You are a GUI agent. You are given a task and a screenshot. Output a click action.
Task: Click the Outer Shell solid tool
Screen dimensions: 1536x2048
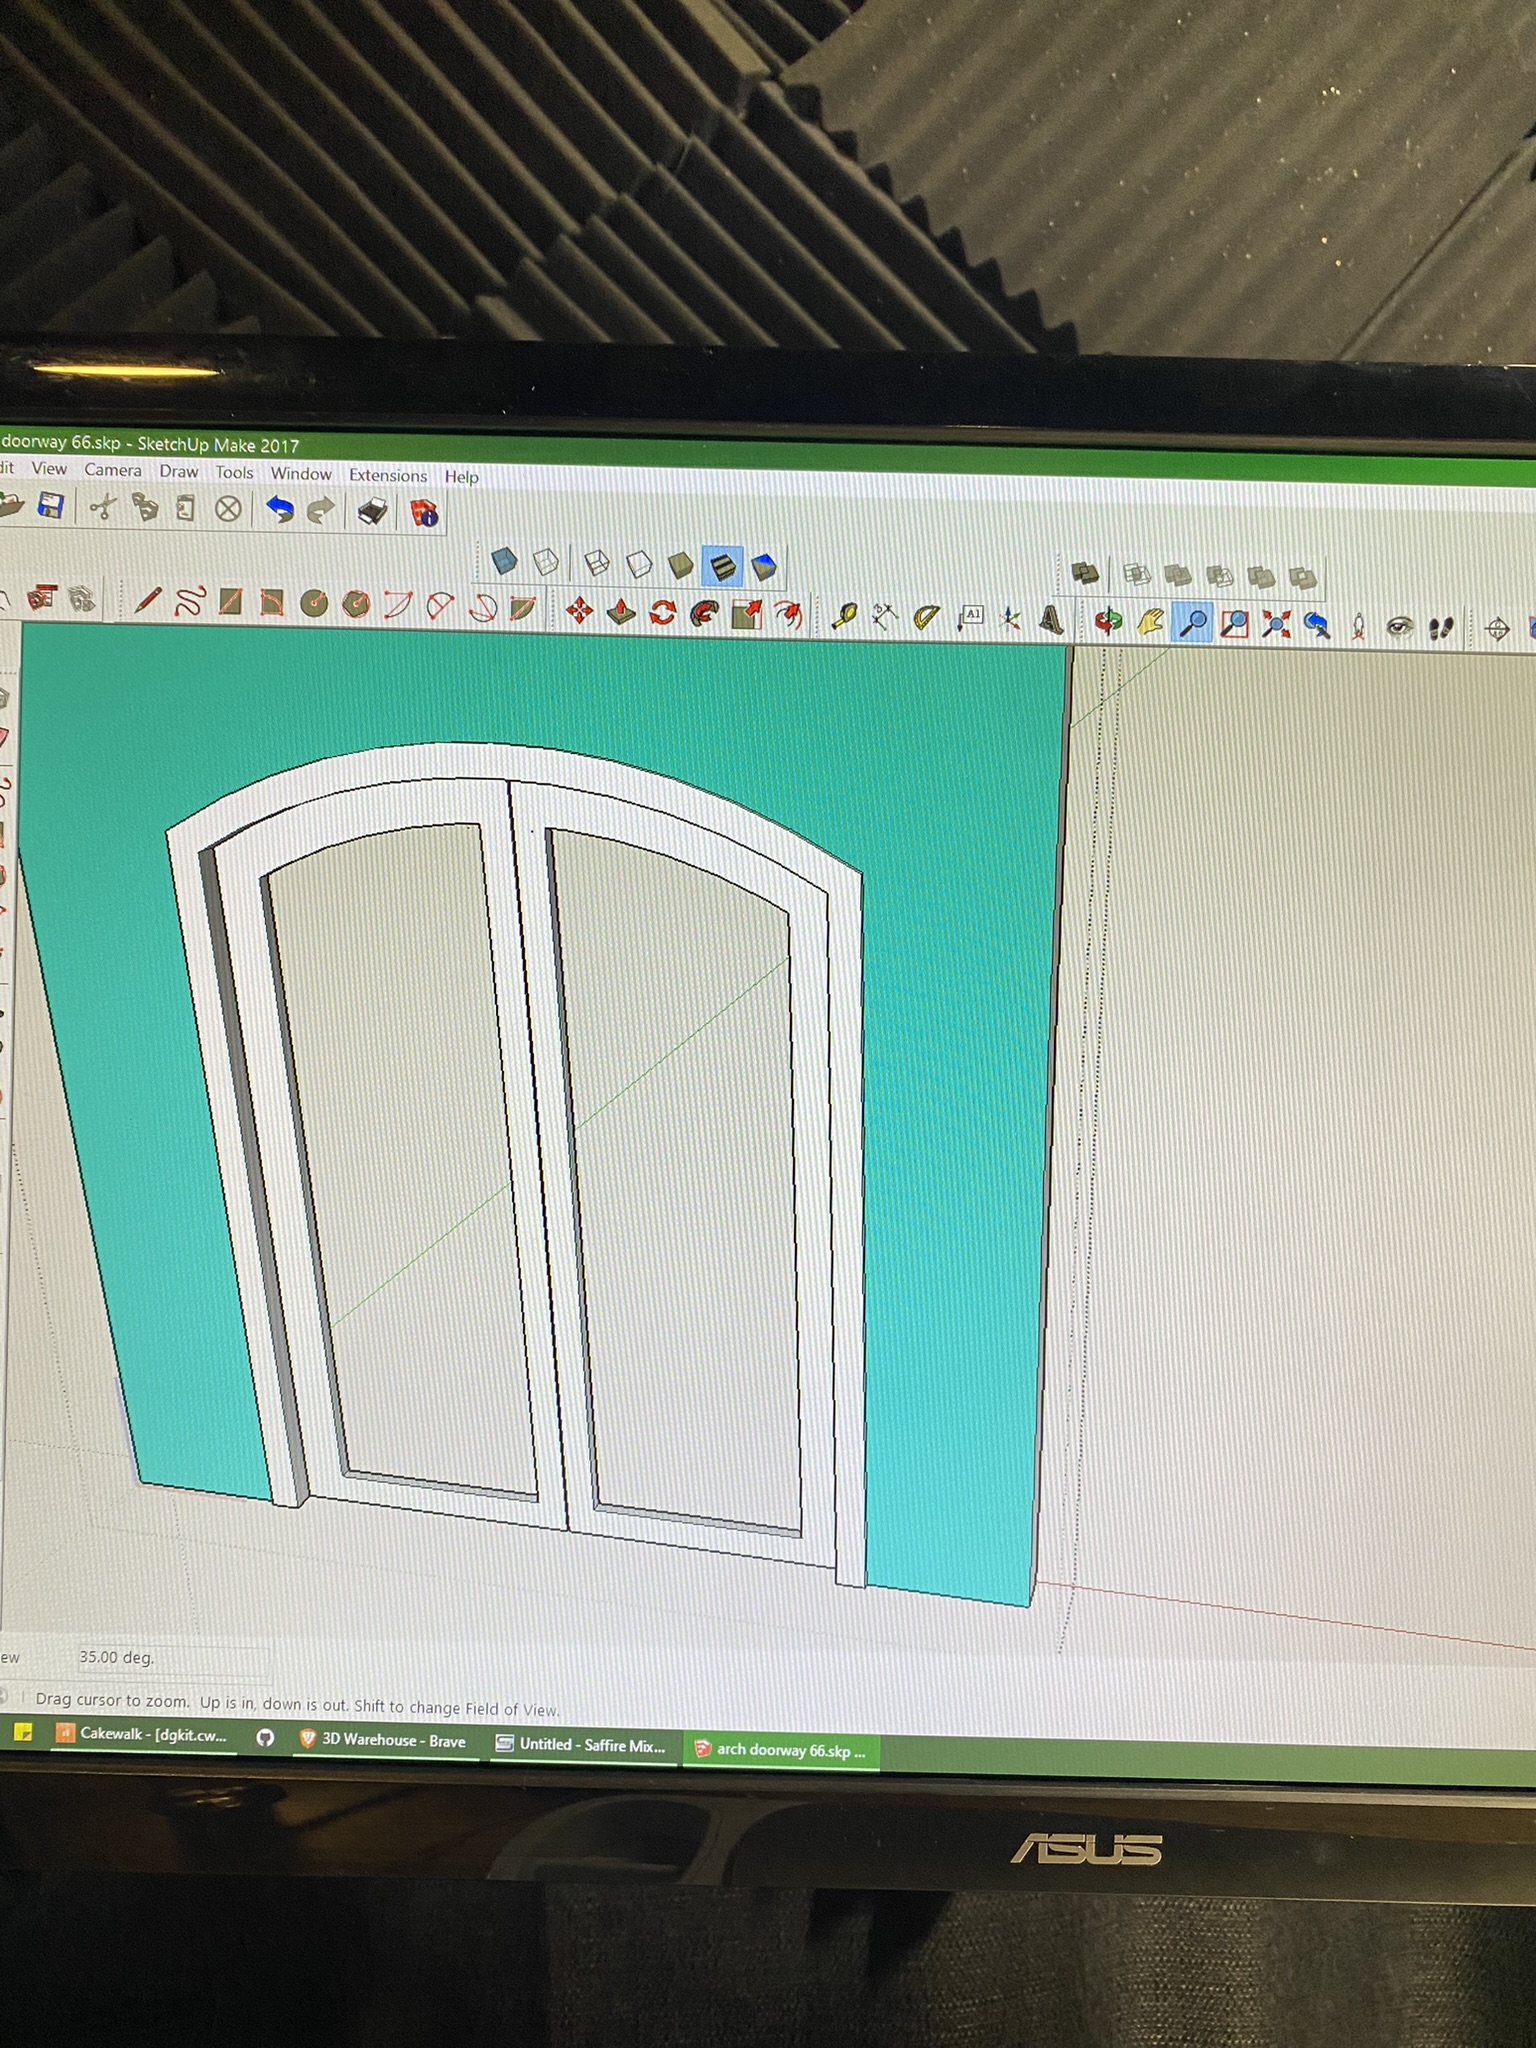coord(1085,574)
